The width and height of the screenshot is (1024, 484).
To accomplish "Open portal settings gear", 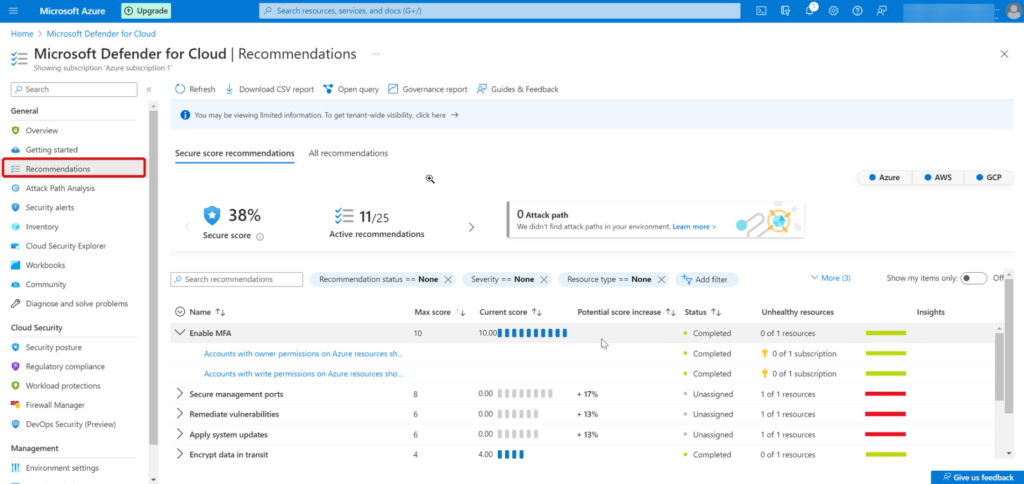I will coord(833,11).
